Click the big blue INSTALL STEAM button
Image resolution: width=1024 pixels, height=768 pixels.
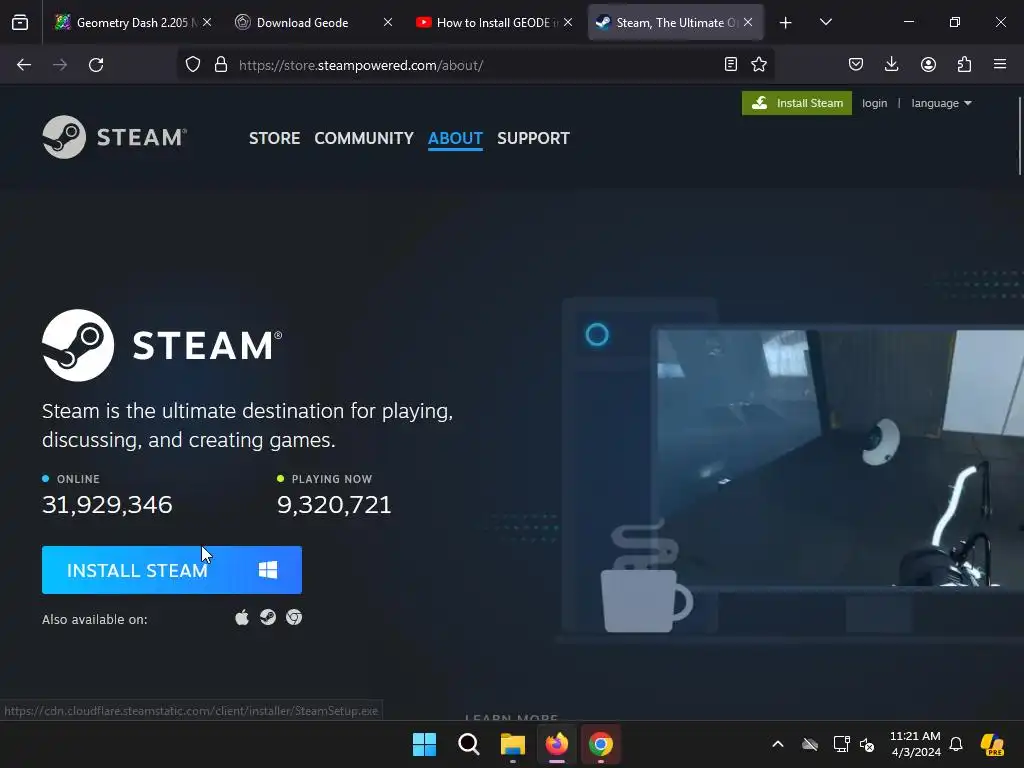[x=172, y=570]
